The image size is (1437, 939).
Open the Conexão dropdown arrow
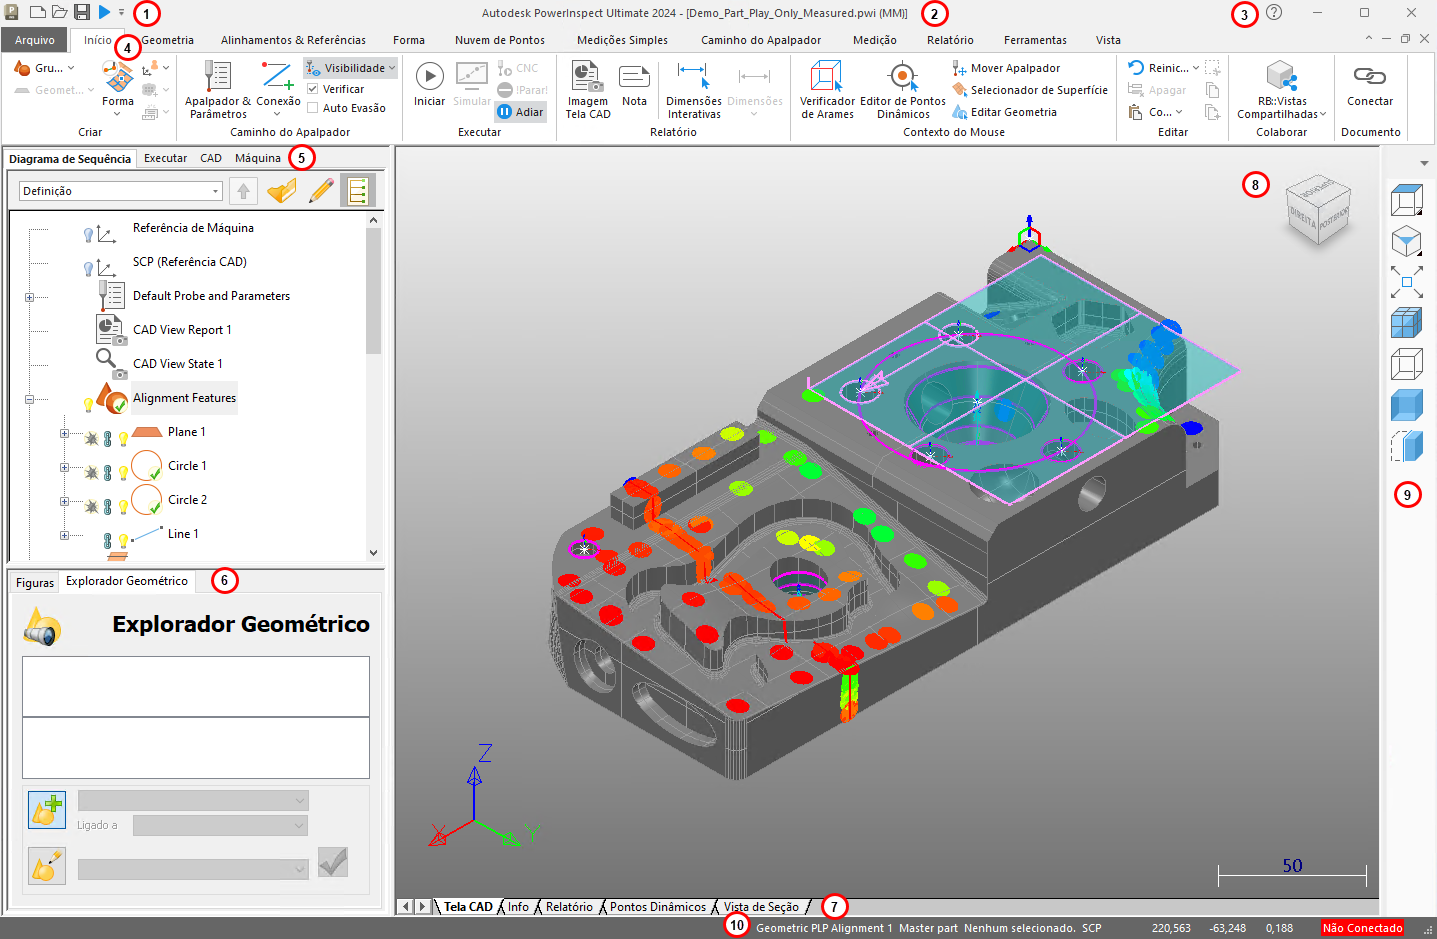277,114
